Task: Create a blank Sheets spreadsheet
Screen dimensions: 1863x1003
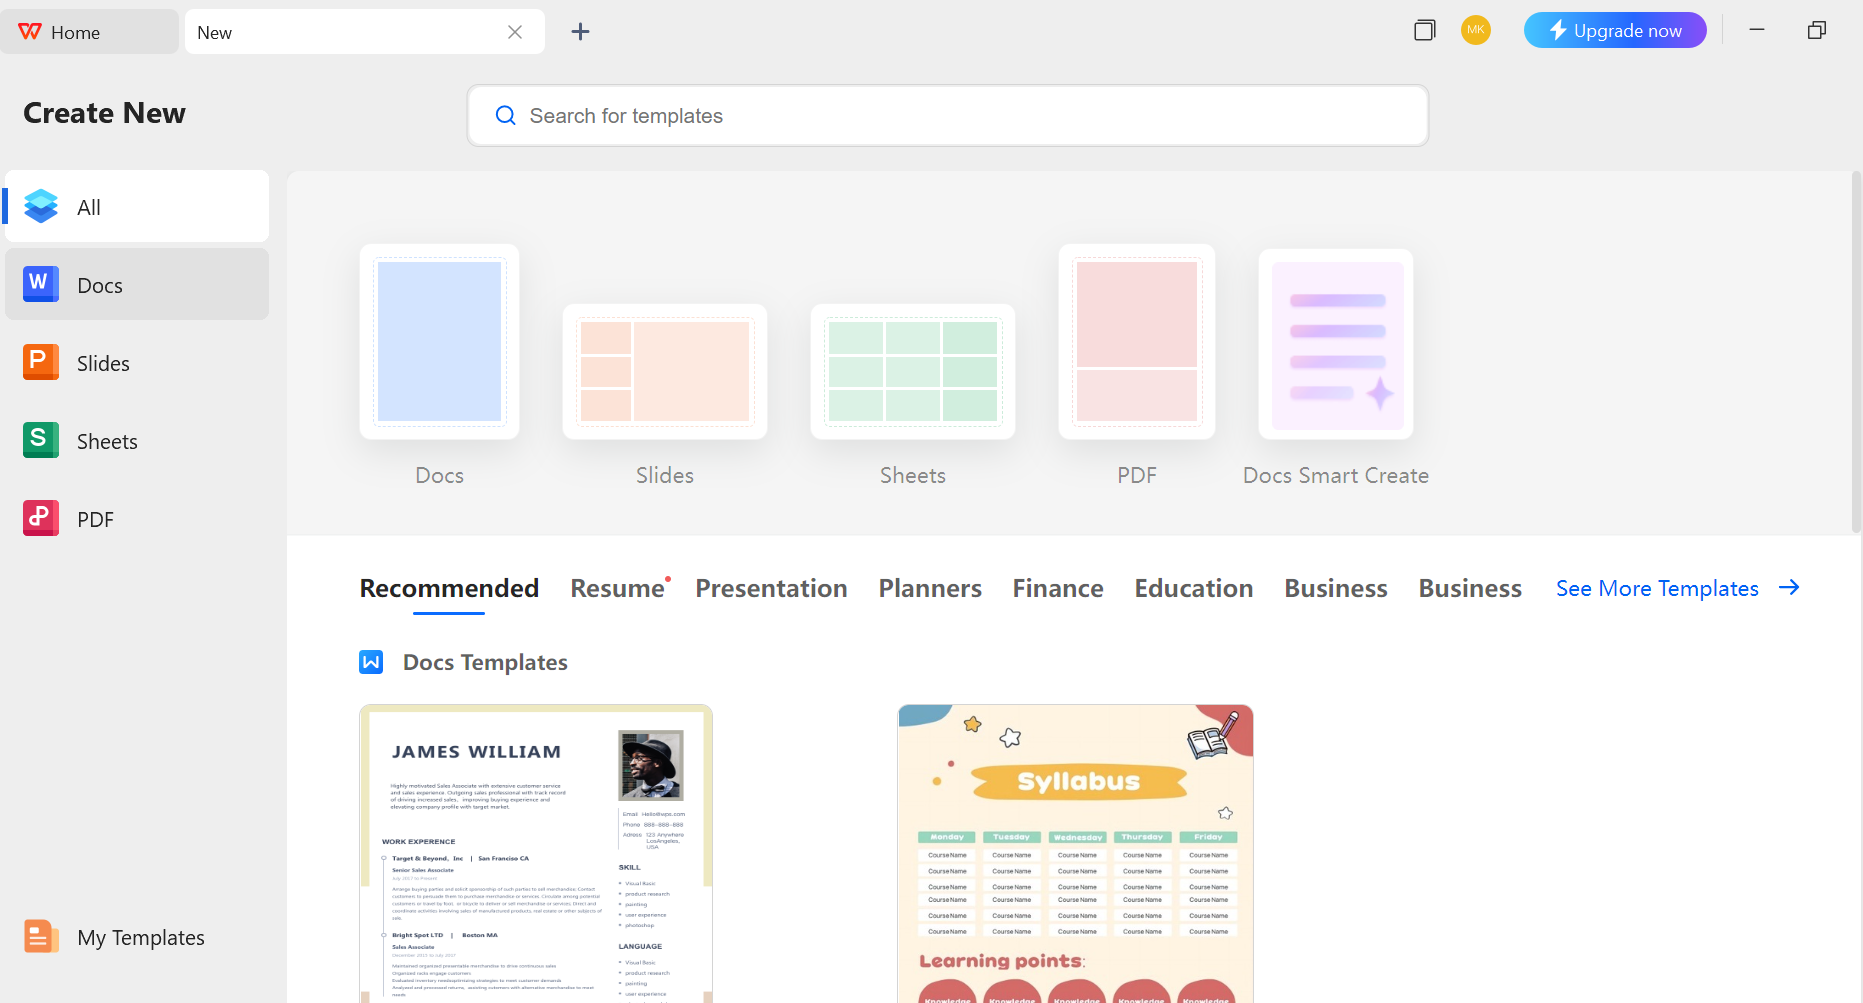Action: coord(912,371)
